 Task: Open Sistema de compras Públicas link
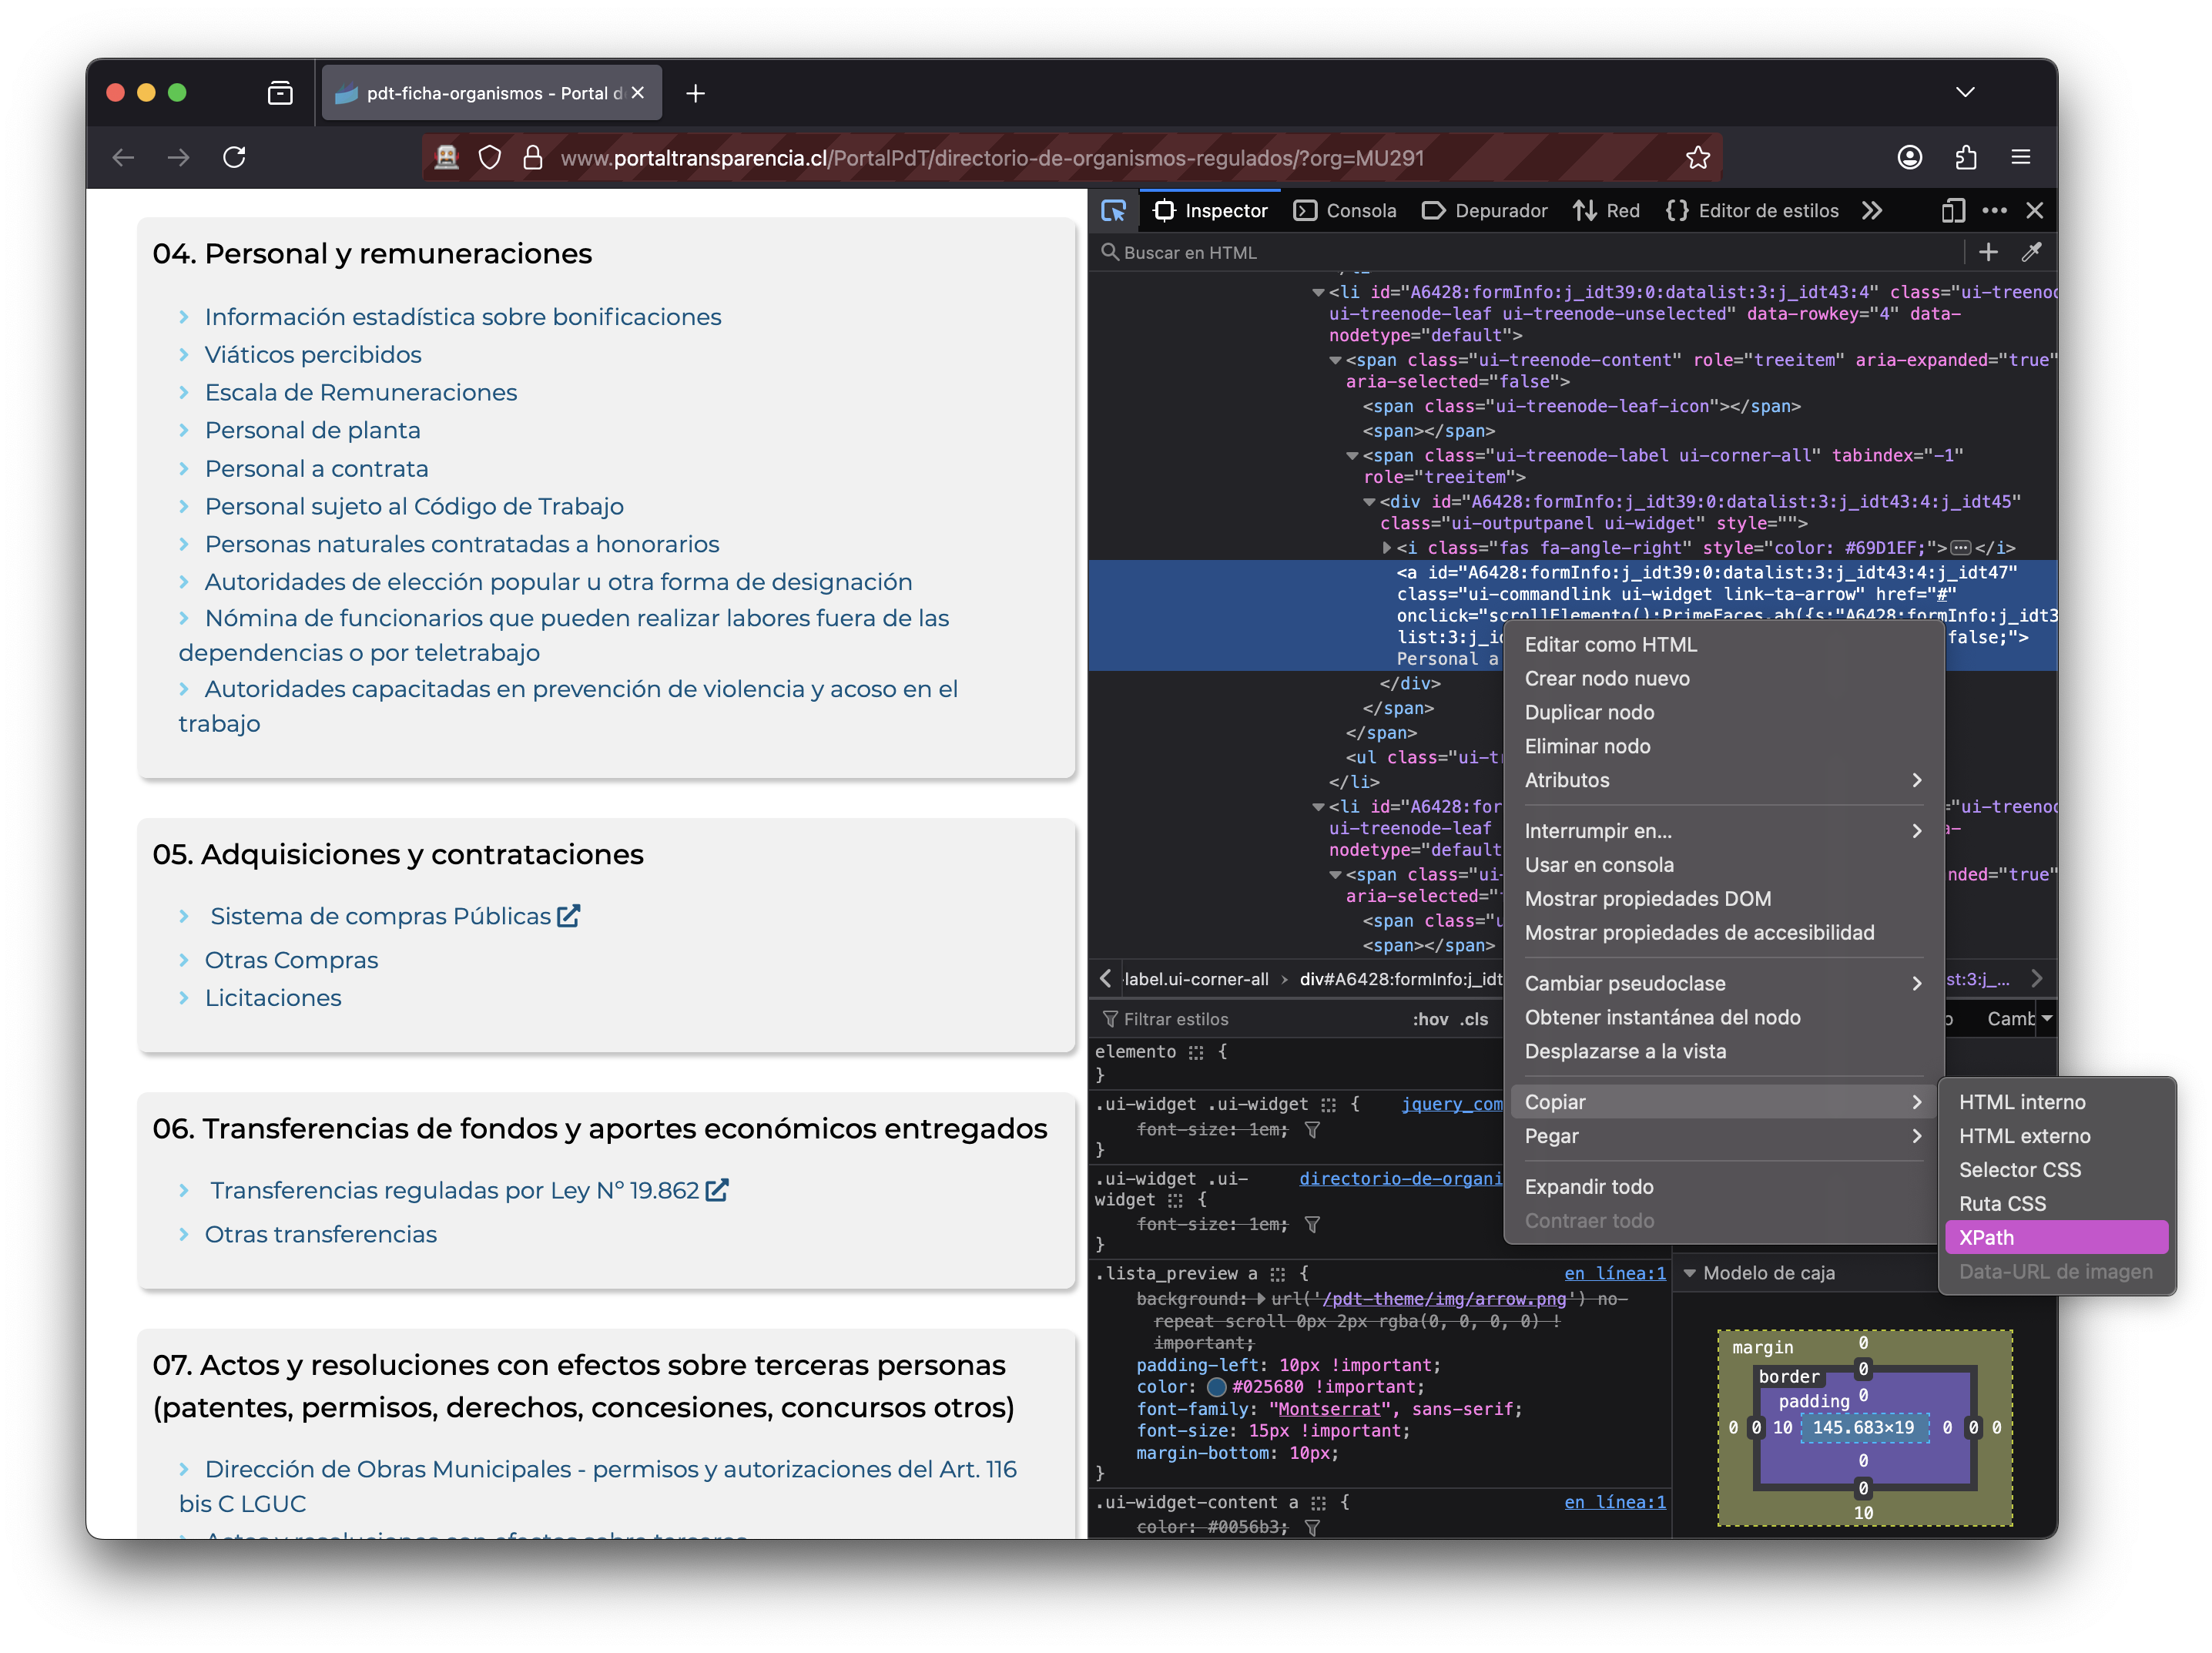(395, 917)
